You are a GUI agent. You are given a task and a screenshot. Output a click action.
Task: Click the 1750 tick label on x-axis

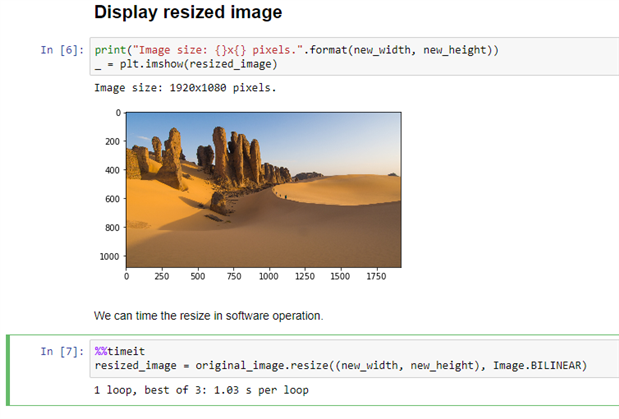[375, 275]
